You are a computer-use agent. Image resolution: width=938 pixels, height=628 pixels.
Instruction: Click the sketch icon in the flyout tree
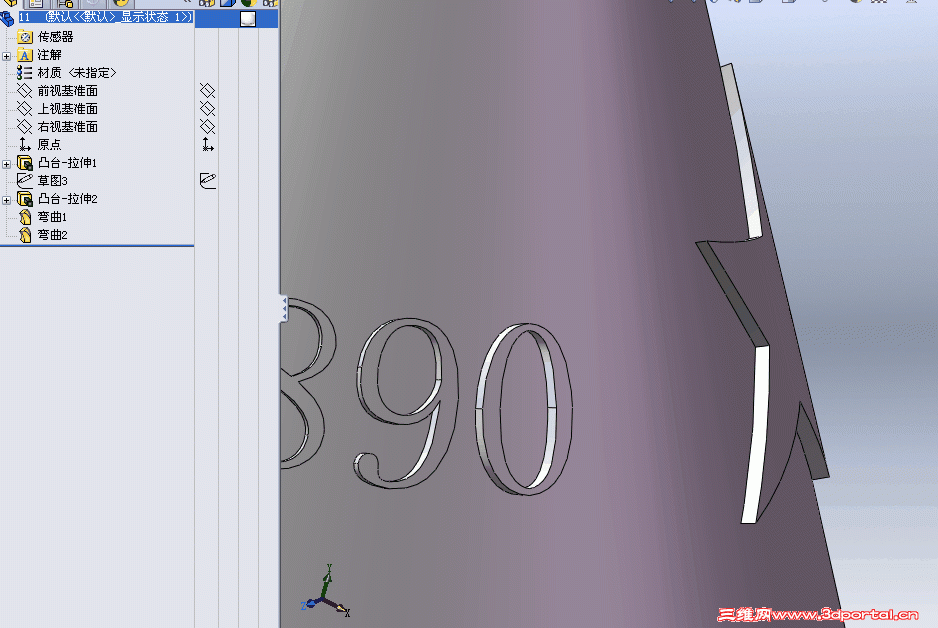[x=206, y=180]
